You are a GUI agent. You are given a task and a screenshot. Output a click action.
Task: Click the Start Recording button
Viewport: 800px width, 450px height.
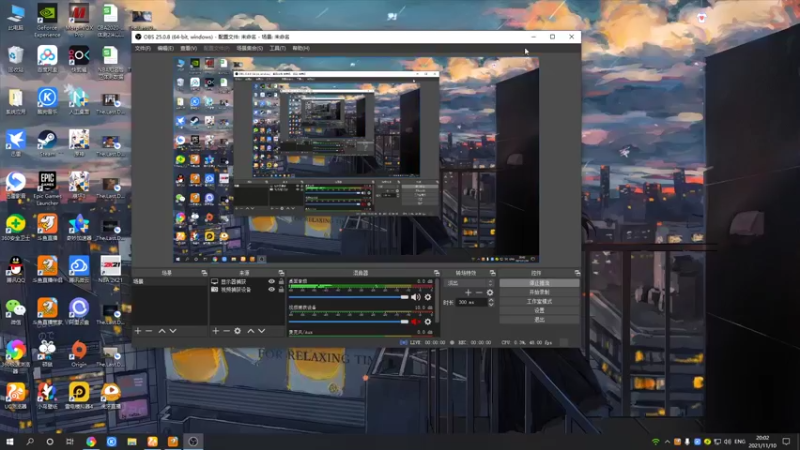(539, 292)
